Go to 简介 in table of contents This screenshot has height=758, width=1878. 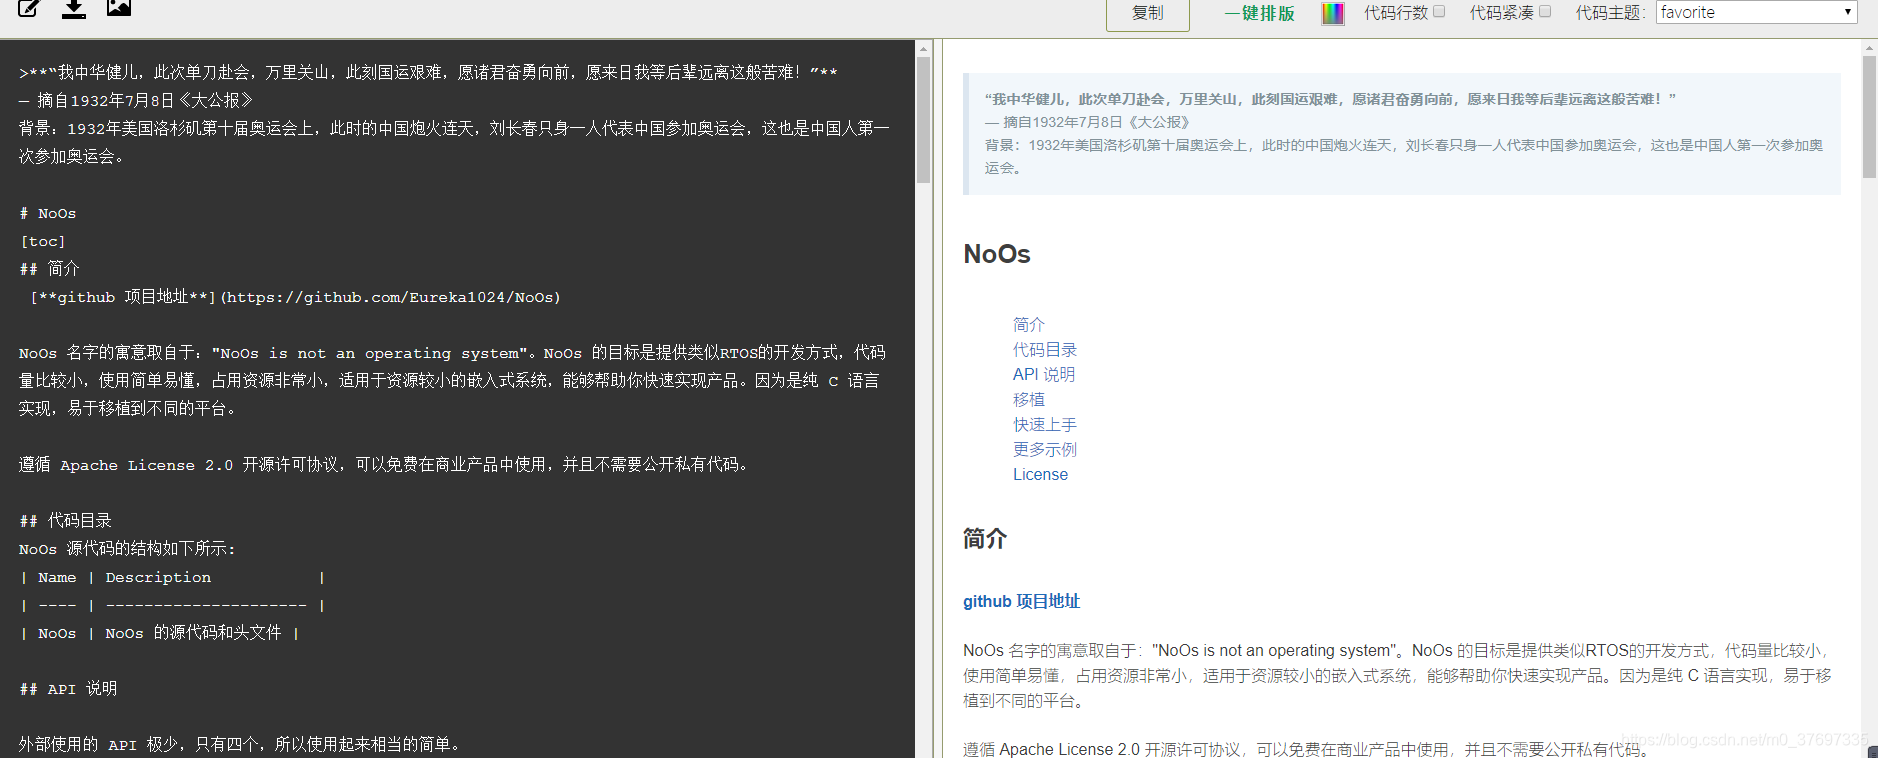pos(1028,324)
